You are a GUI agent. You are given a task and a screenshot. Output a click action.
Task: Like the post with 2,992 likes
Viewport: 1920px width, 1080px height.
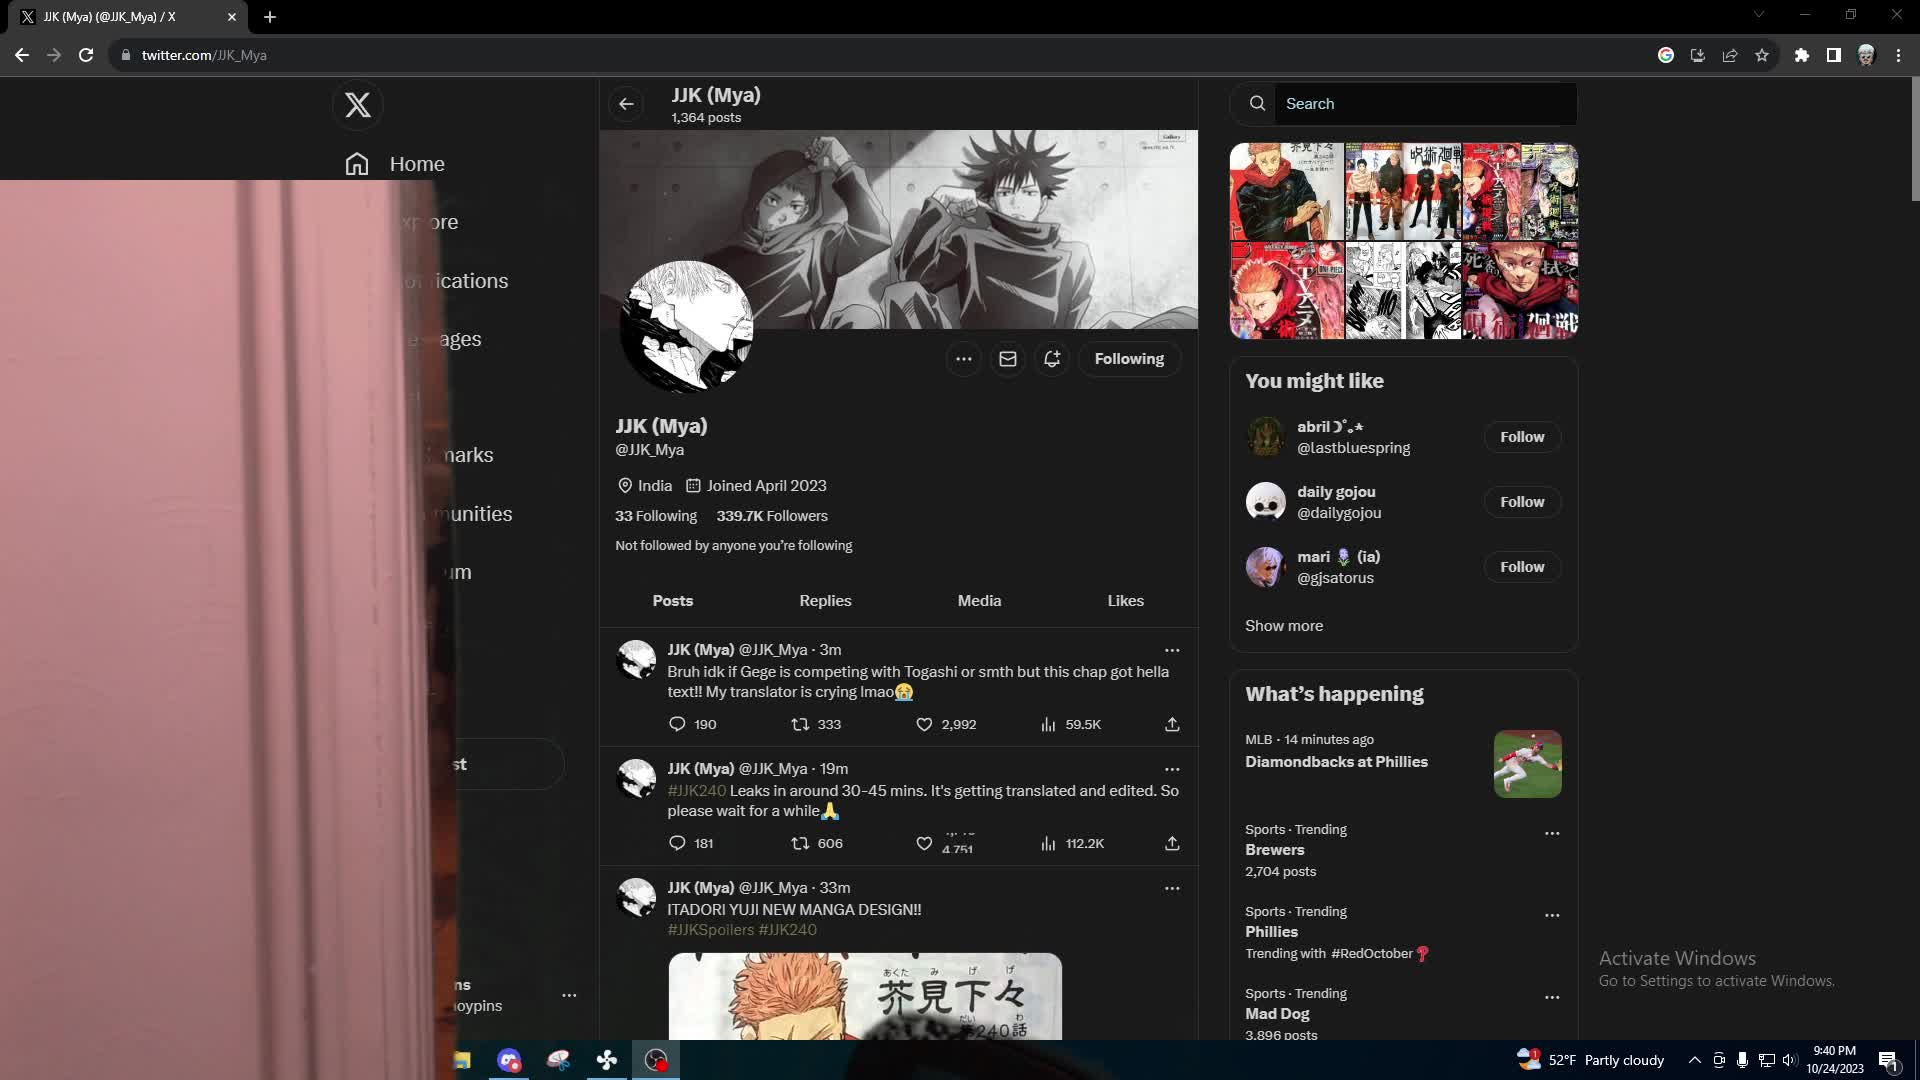pos(946,725)
